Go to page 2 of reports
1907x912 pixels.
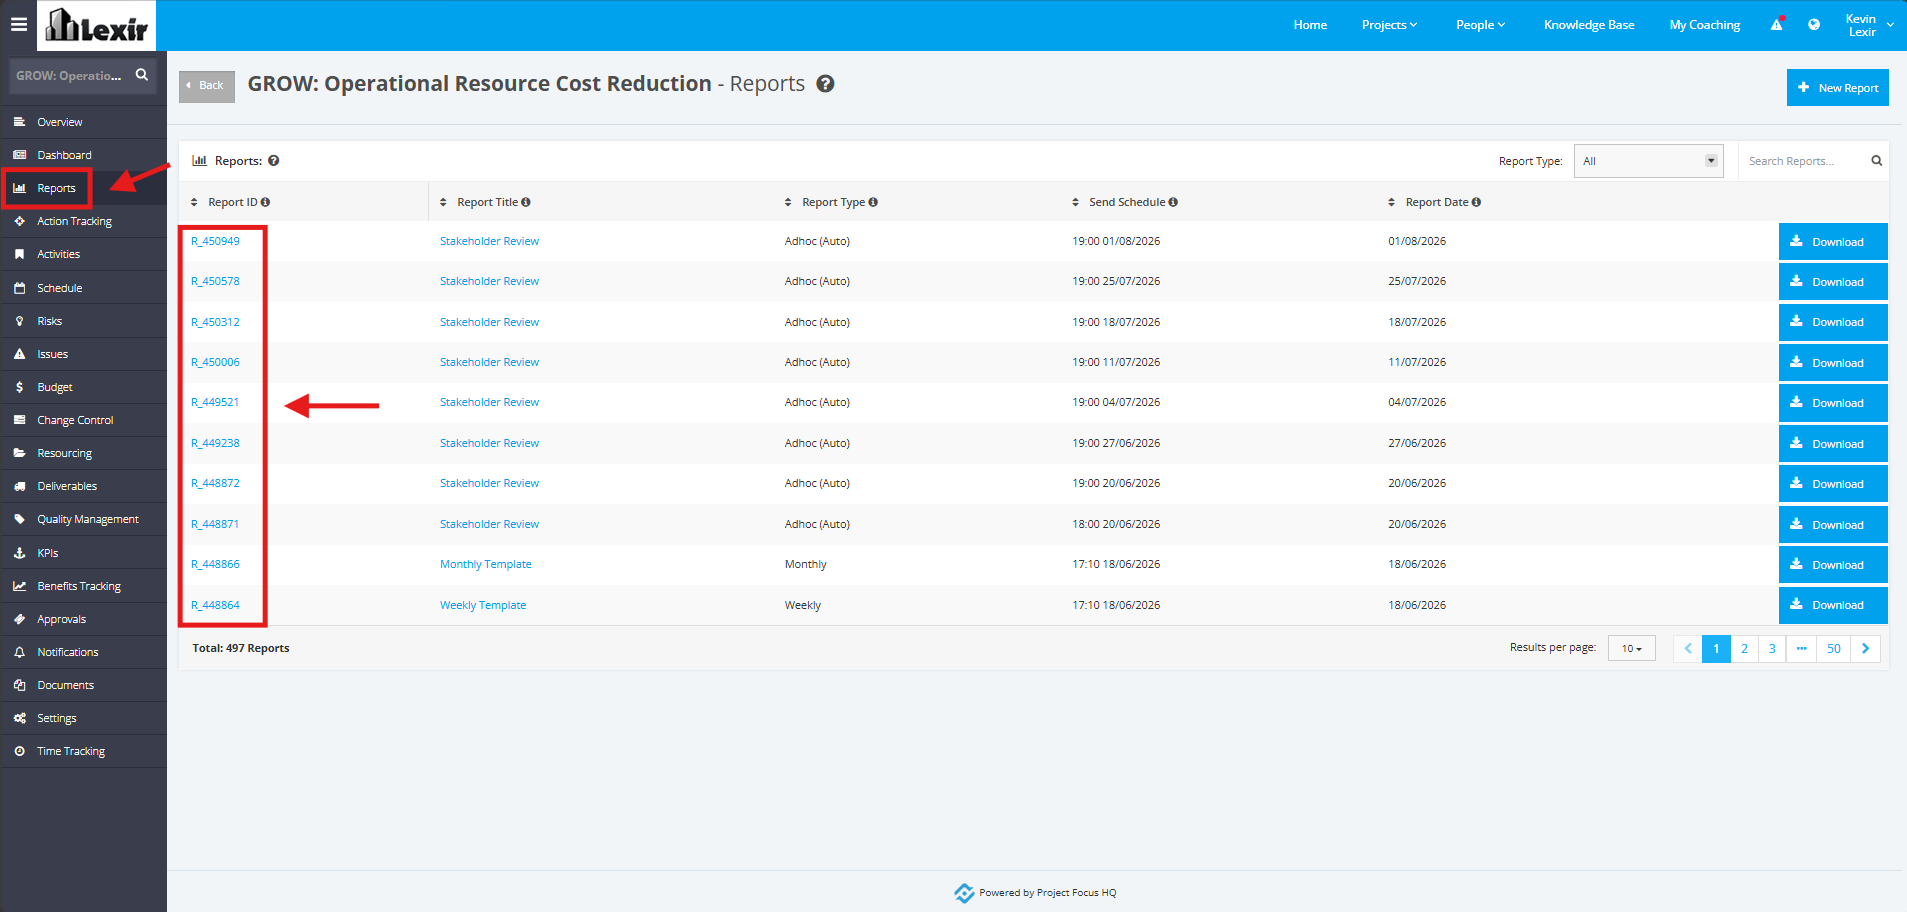1744,649
